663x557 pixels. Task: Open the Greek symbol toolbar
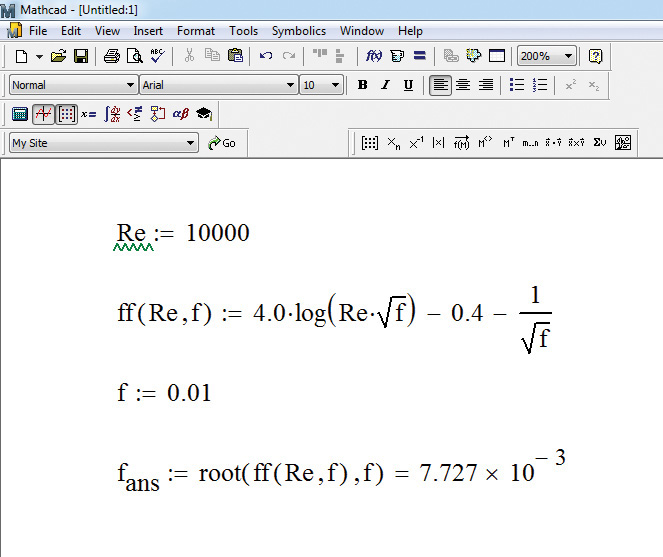pos(181,114)
